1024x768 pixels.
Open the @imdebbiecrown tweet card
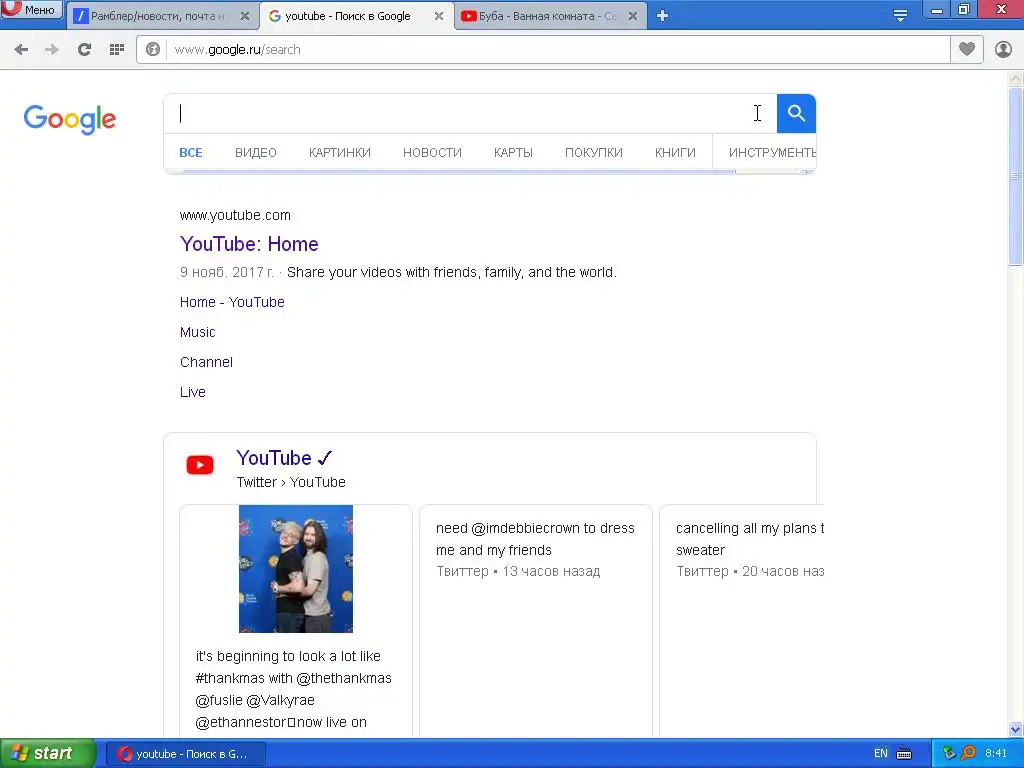tap(536, 620)
